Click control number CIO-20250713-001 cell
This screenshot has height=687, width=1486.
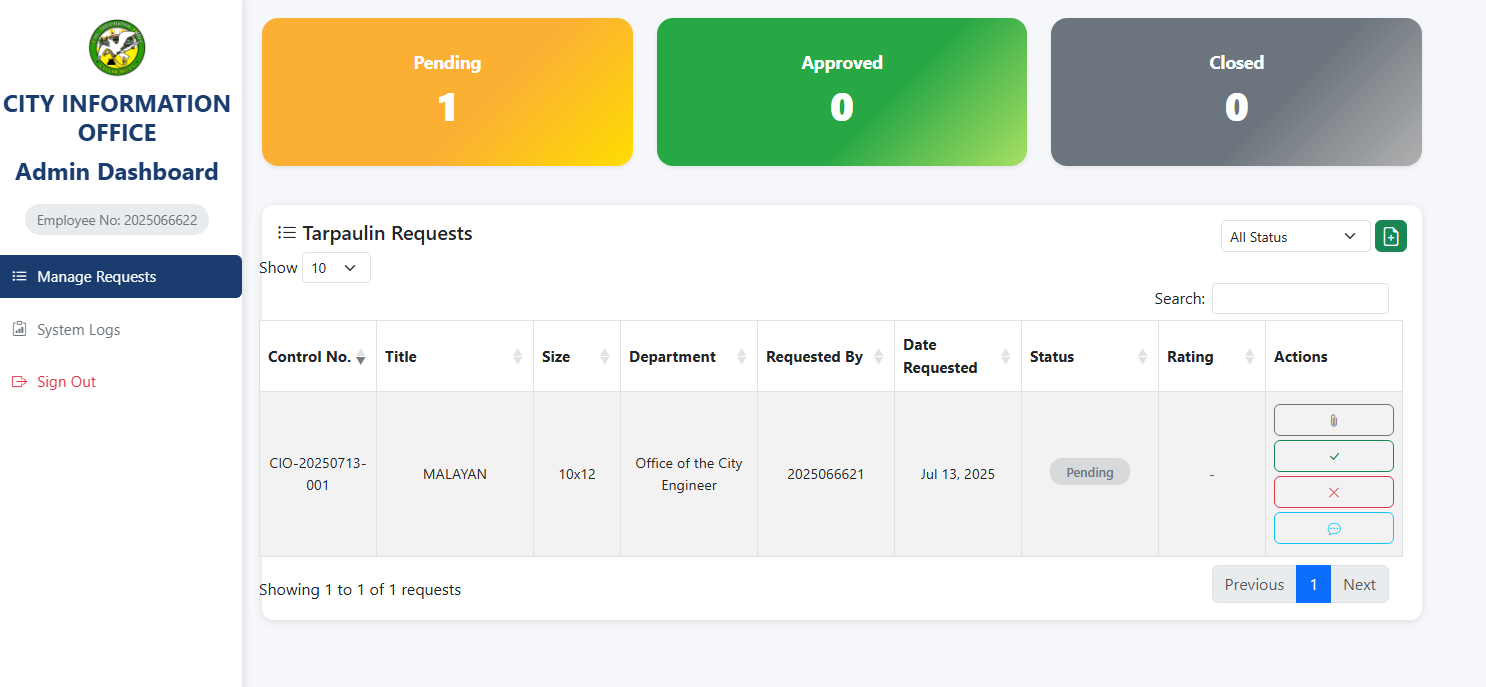coord(318,474)
